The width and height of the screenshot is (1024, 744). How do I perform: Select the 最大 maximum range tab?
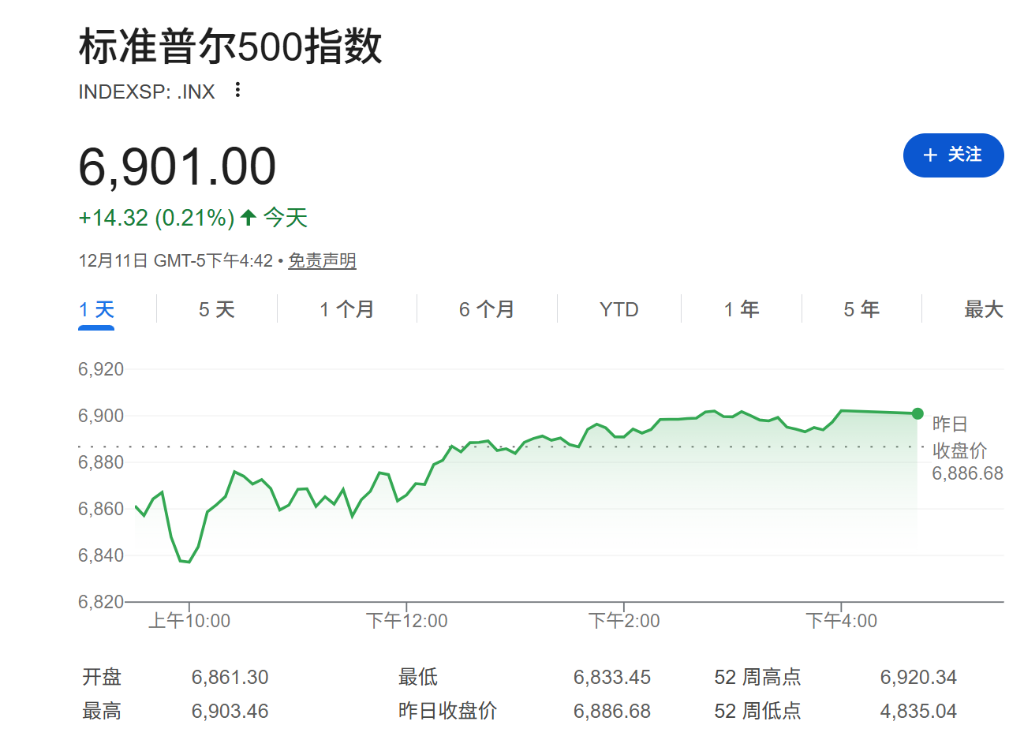(982, 309)
